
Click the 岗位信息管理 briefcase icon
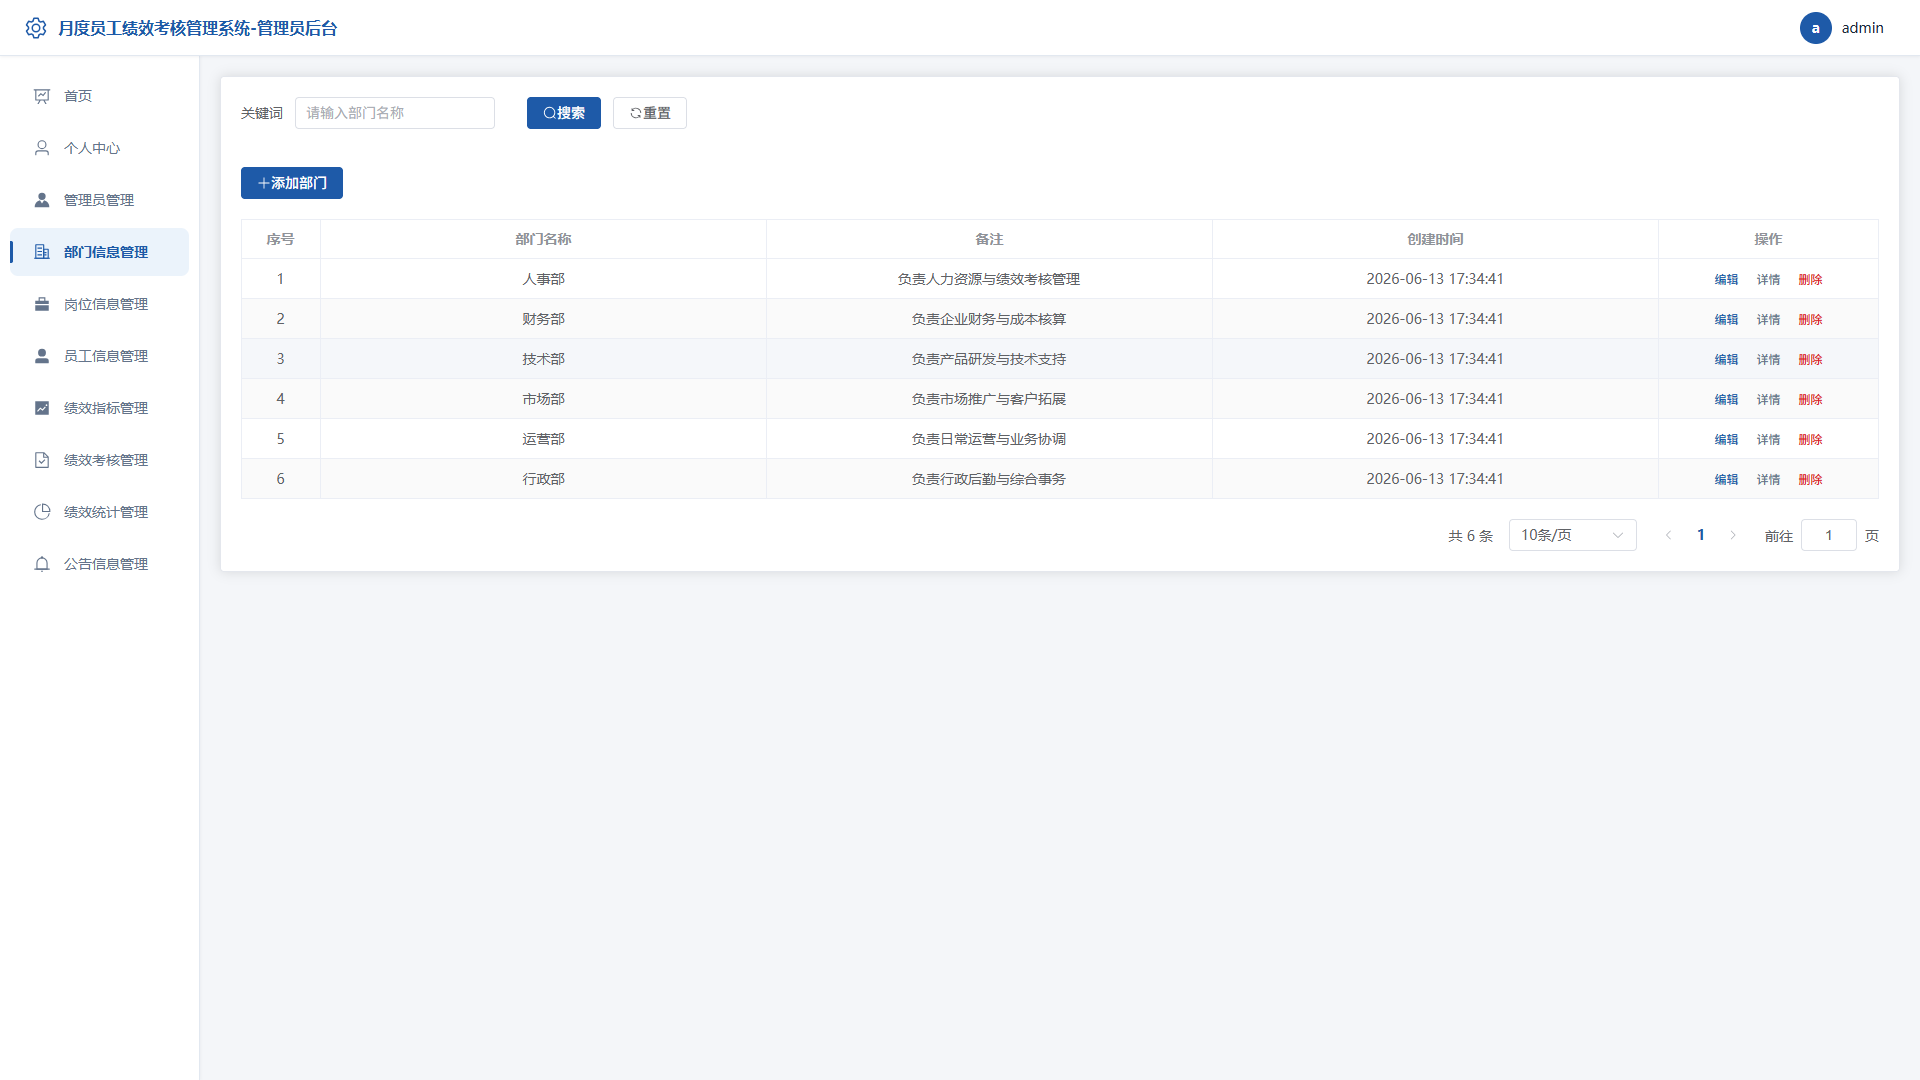click(42, 304)
